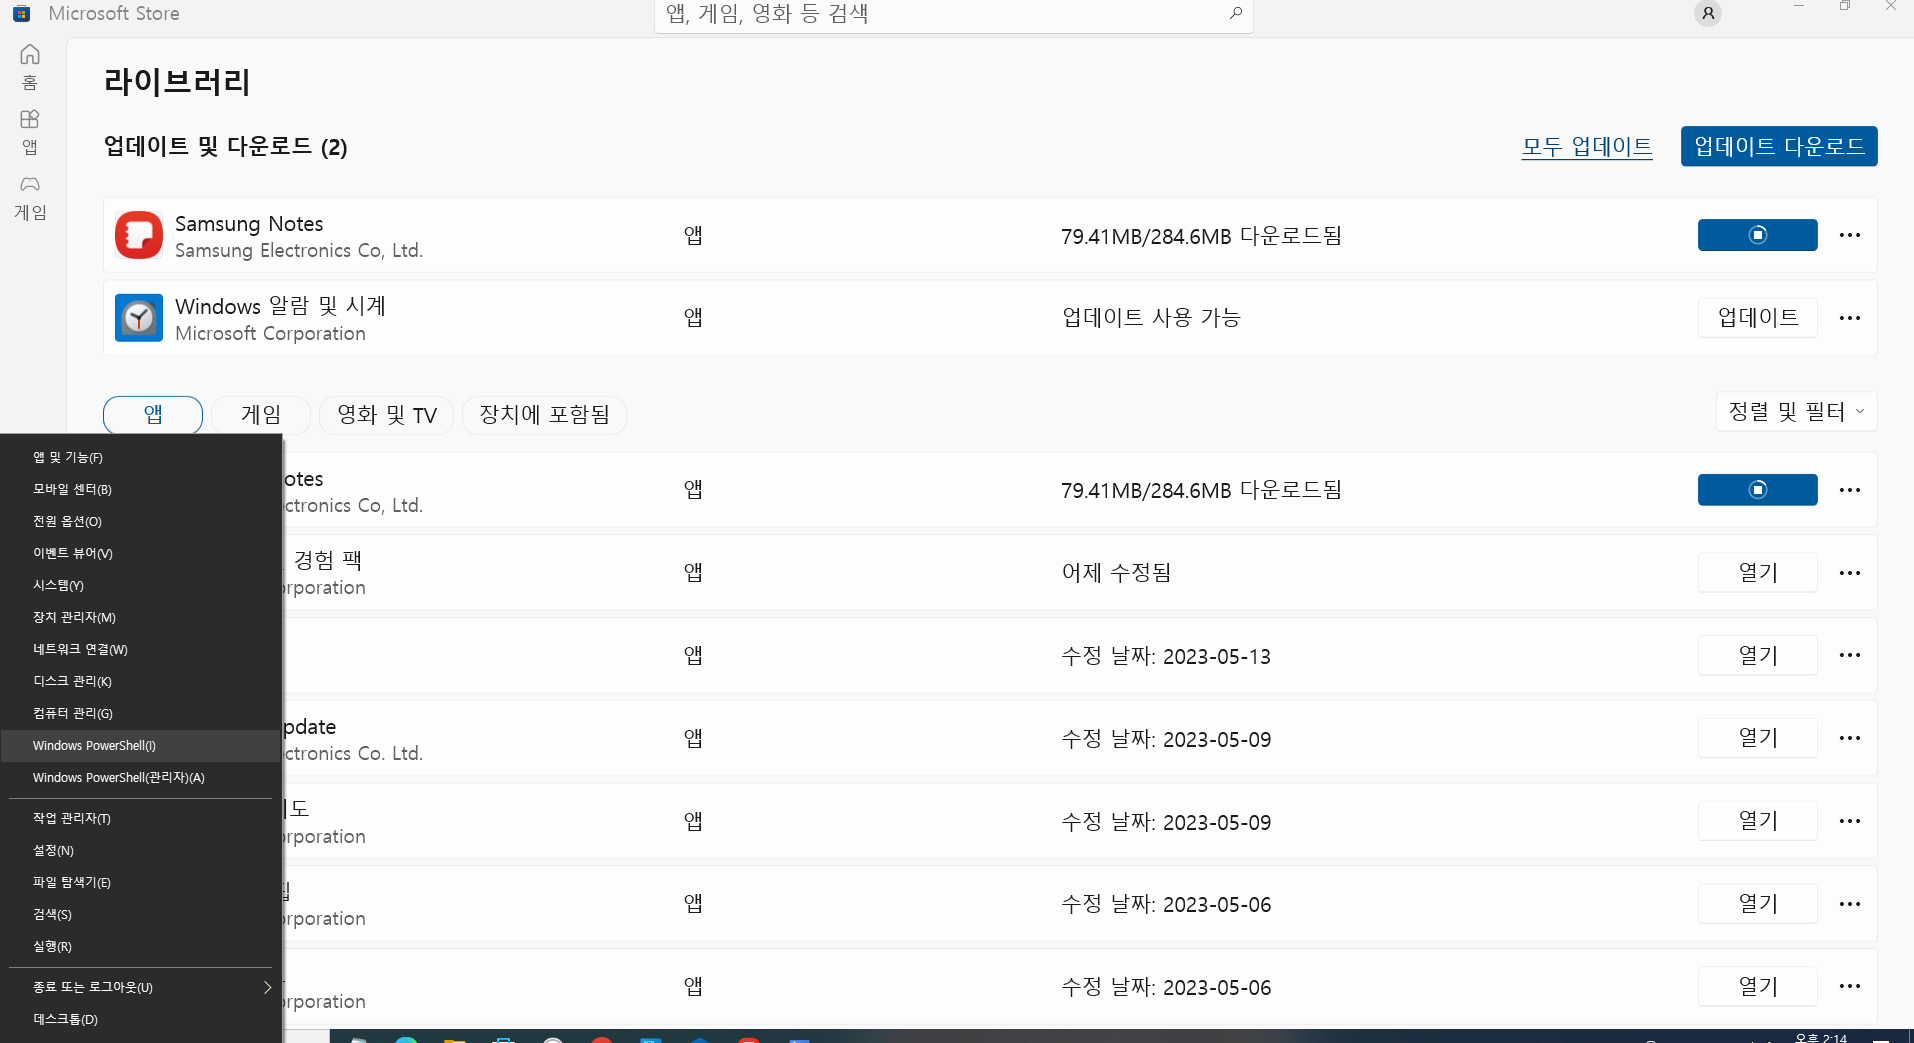Open more options for Samsung Notes update row

(x=1850, y=235)
